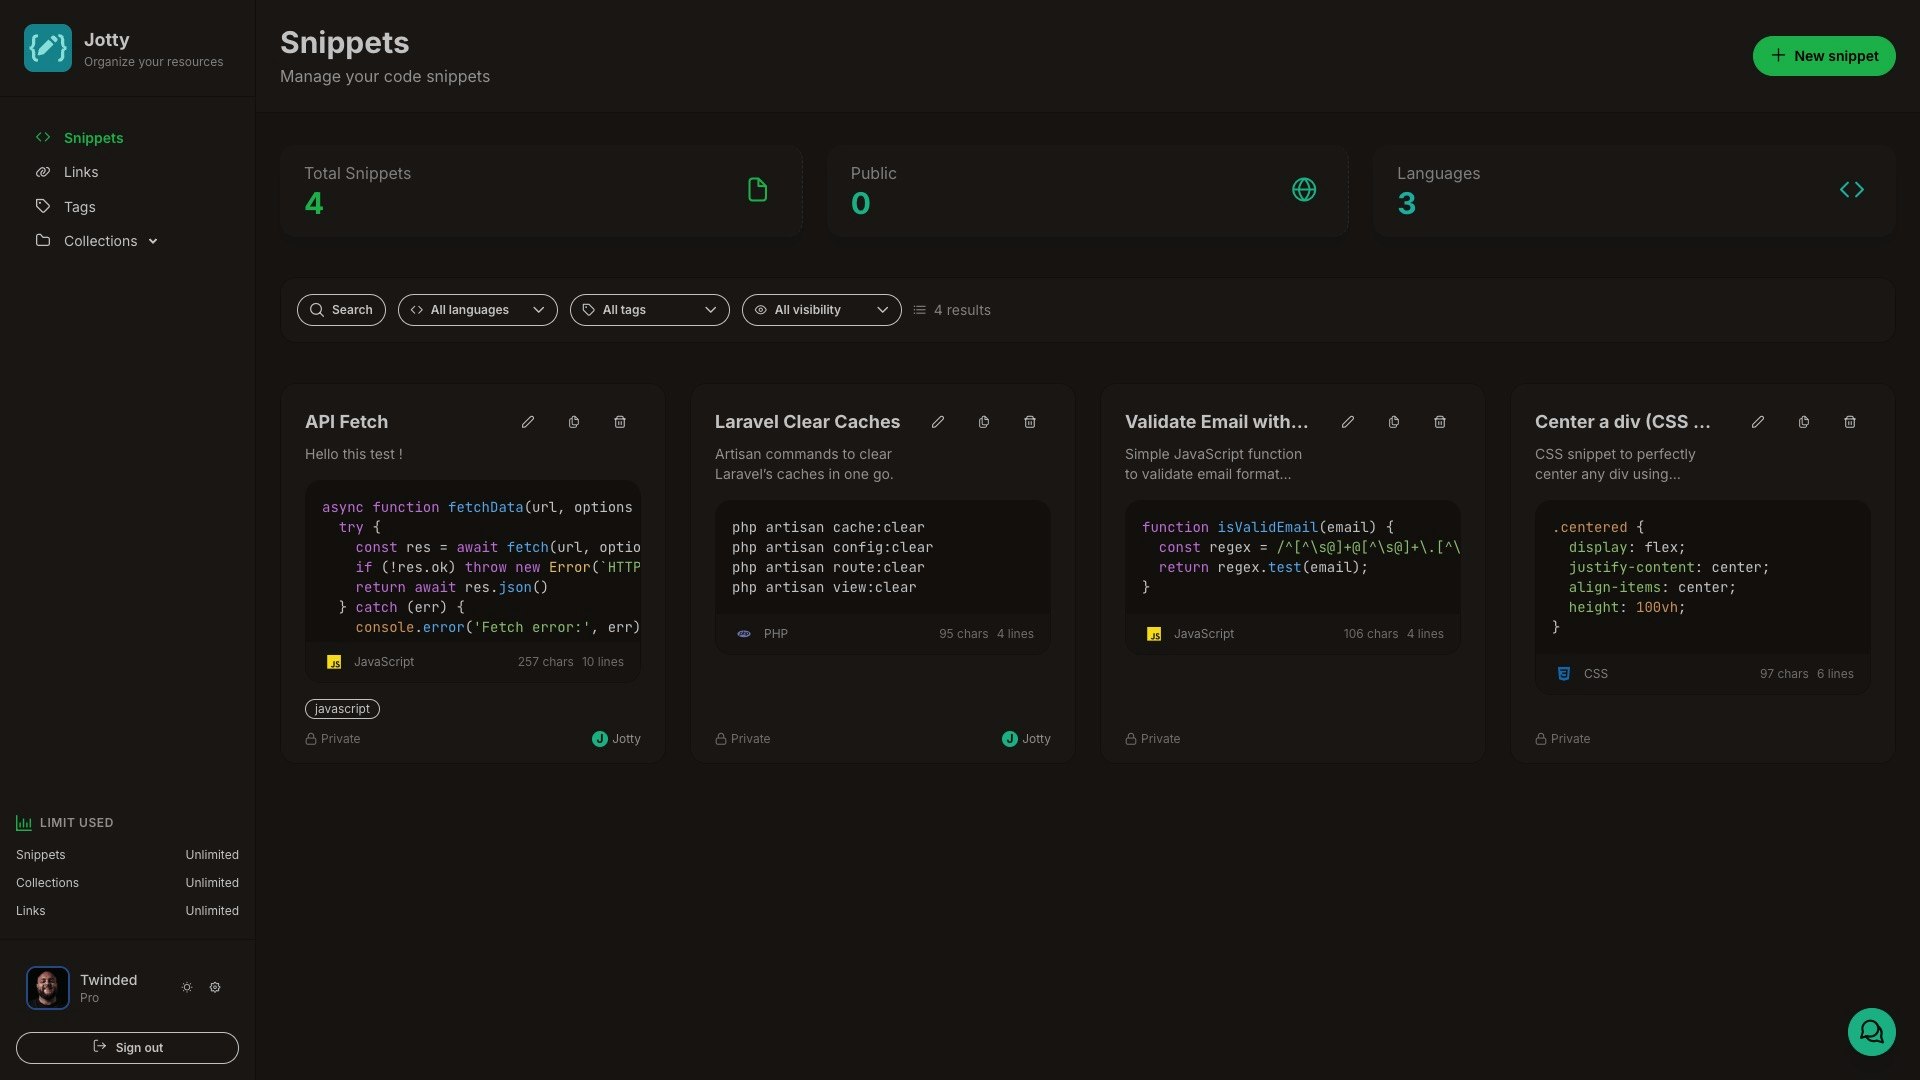Viewport: 1920px width, 1080px height.
Task: Click the '4 results' text
Action: coord(962,310)
